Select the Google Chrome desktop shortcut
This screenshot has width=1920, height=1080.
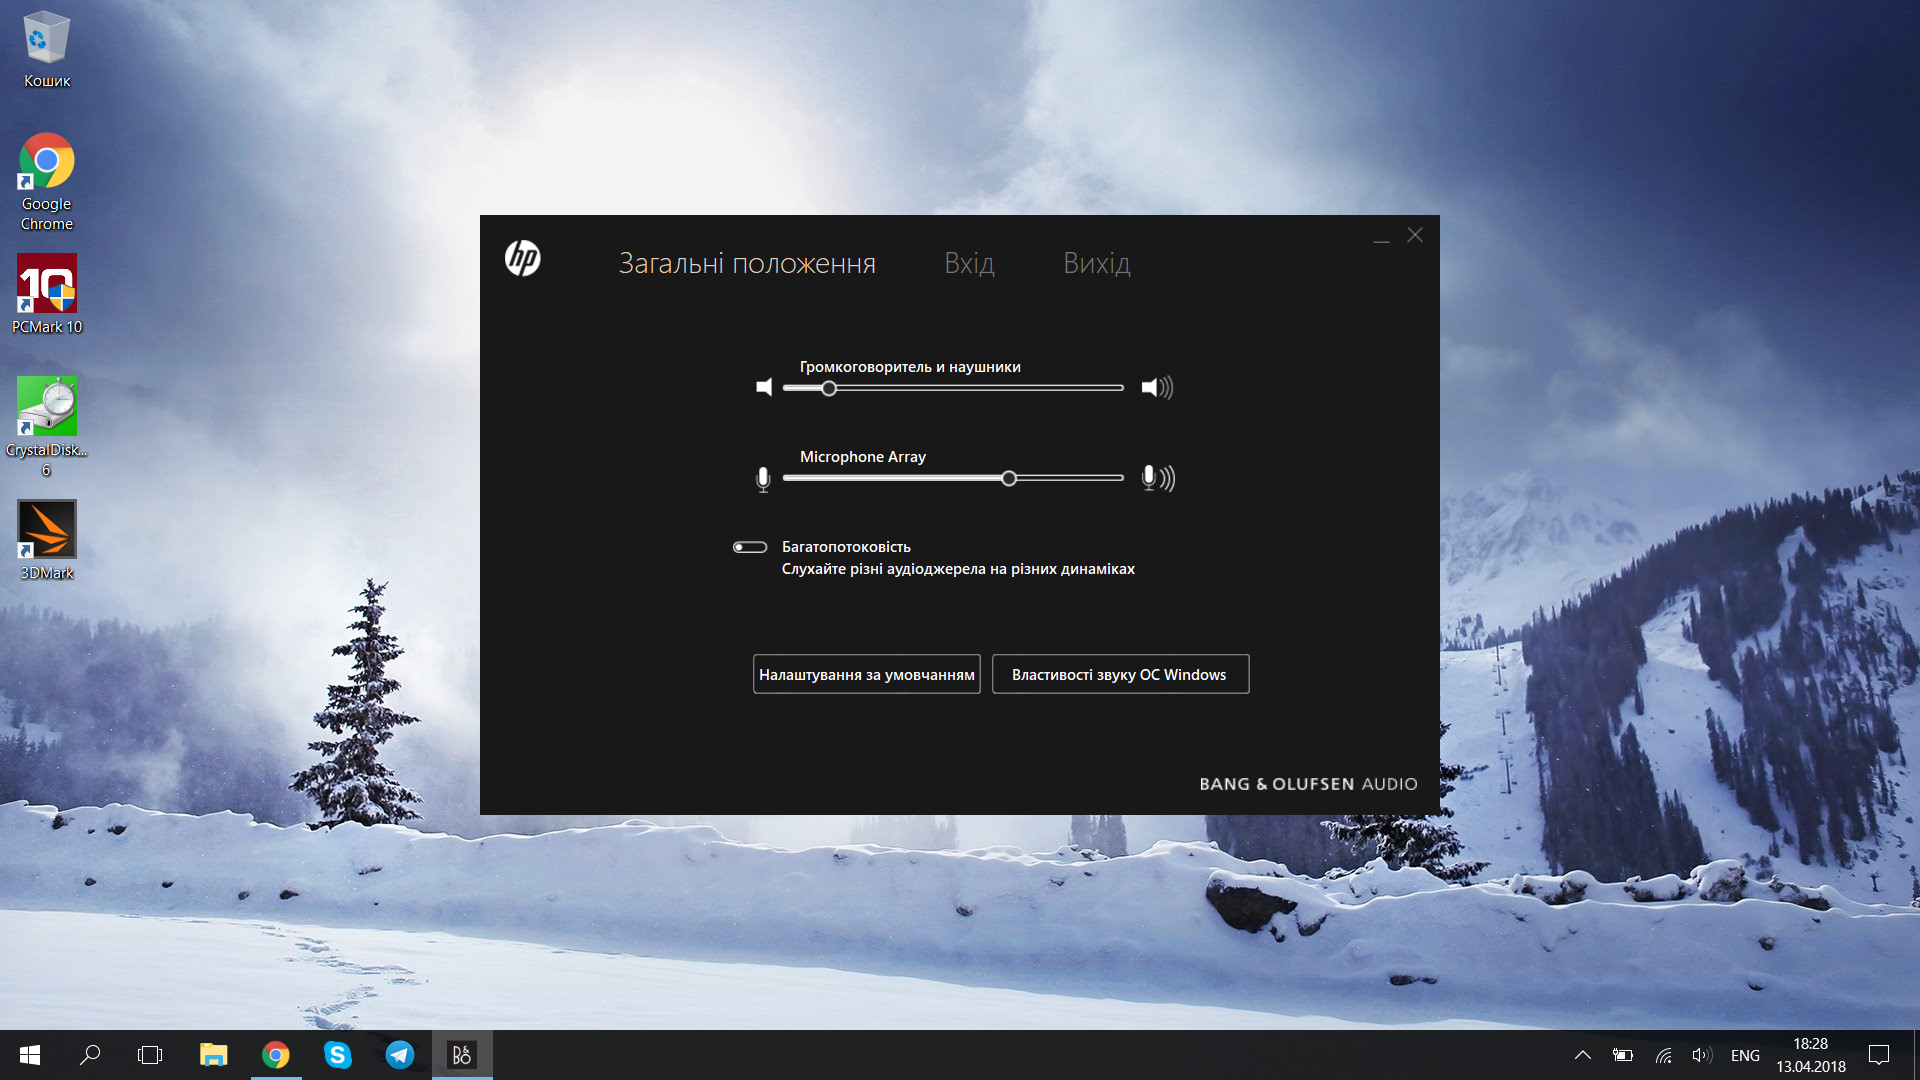coord(47,182)
